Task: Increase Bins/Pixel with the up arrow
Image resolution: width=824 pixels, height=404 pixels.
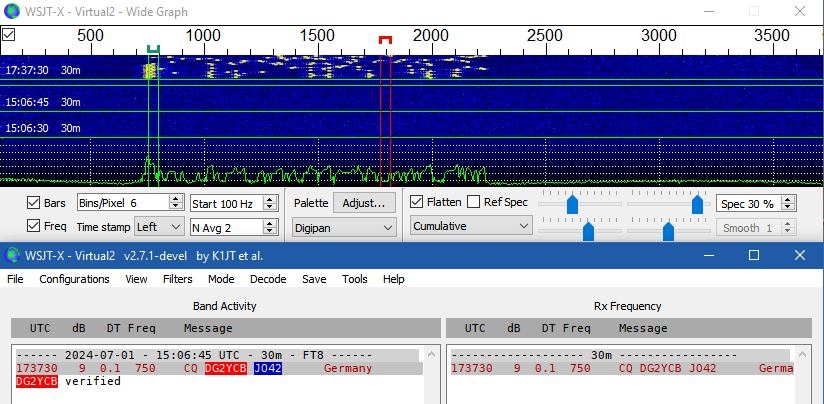Action: pos(176,199)
